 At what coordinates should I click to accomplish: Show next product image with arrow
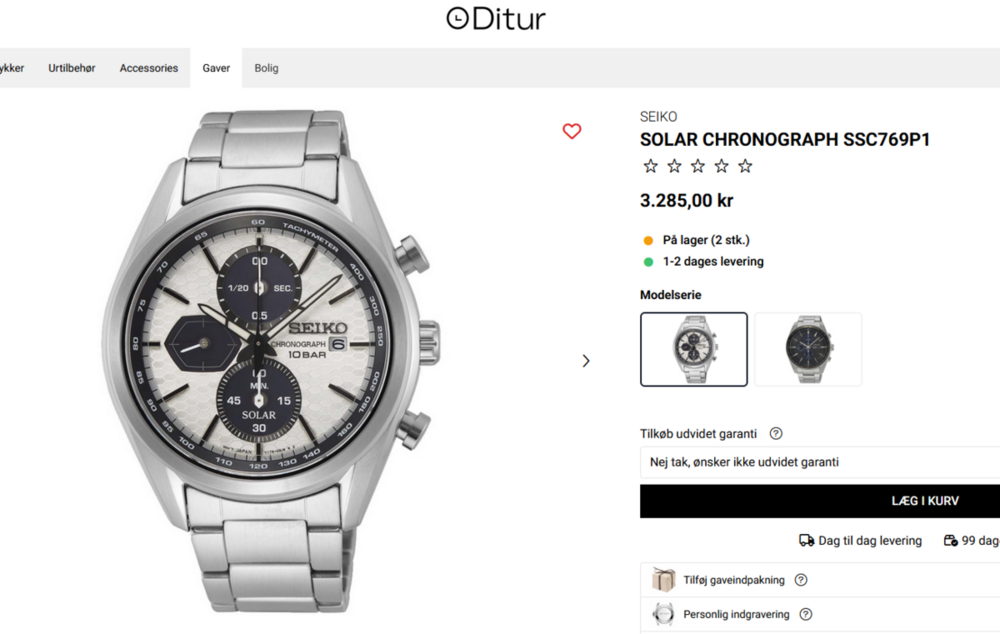click(586, 360)
